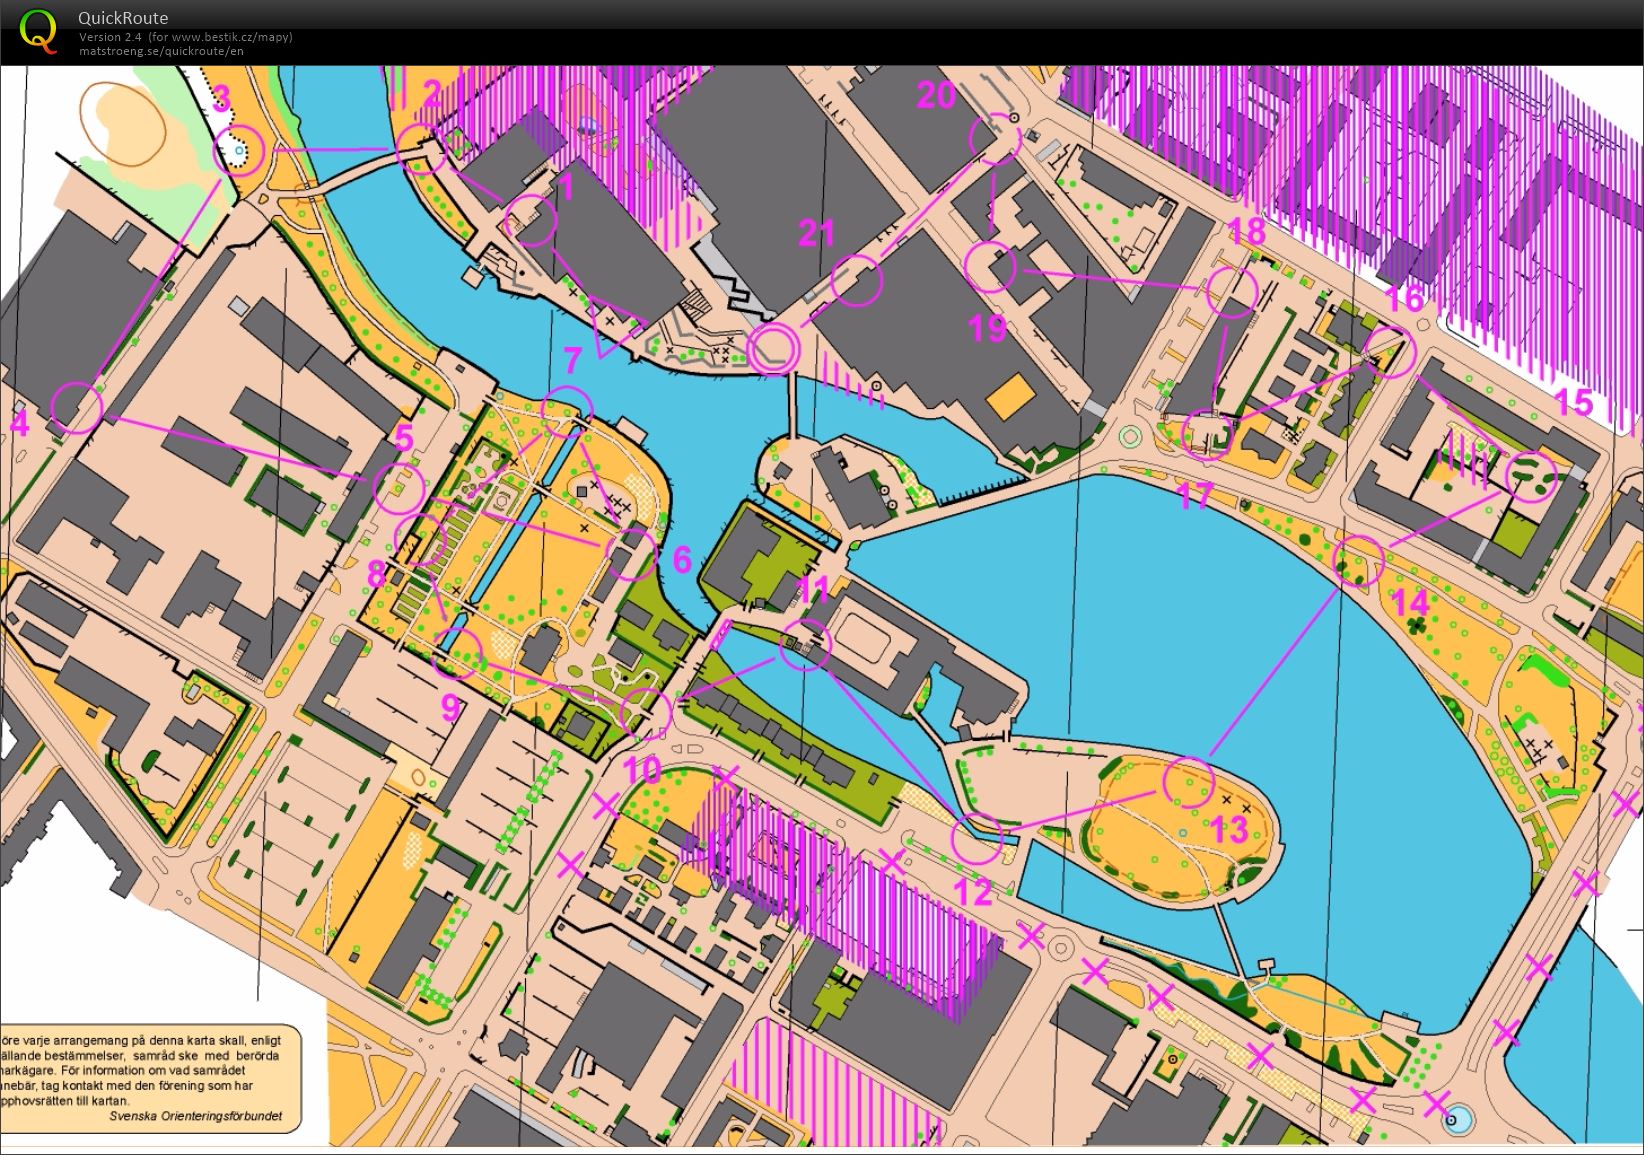The image size is (1644, 1155).
Task: Click control number 6 label
Action: coord(682,560)
